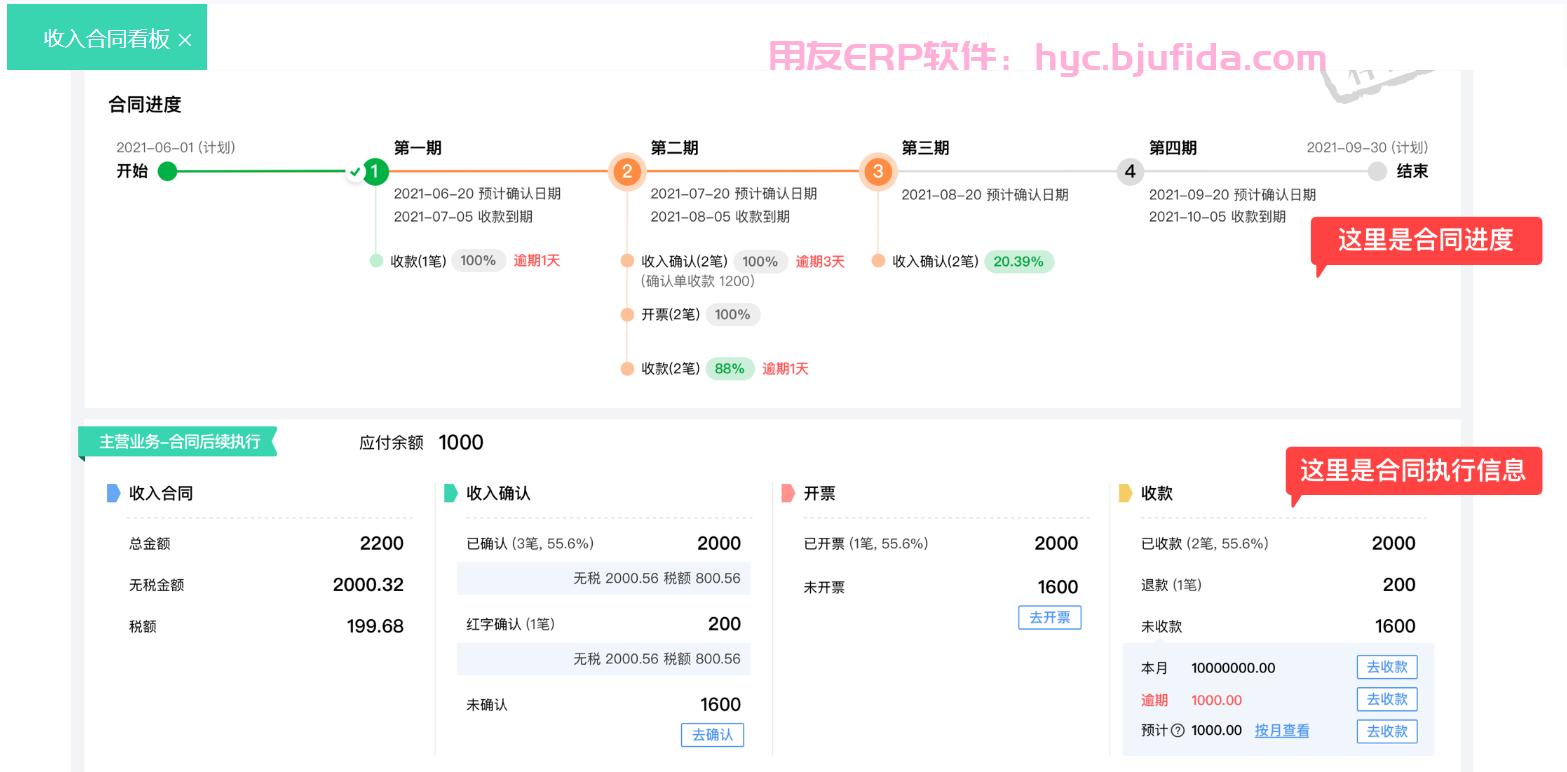Viewport: 1567px width, 772px height.
Task: Click the 2021-10-05 收款到期 text
Action: pos(1218,217)
